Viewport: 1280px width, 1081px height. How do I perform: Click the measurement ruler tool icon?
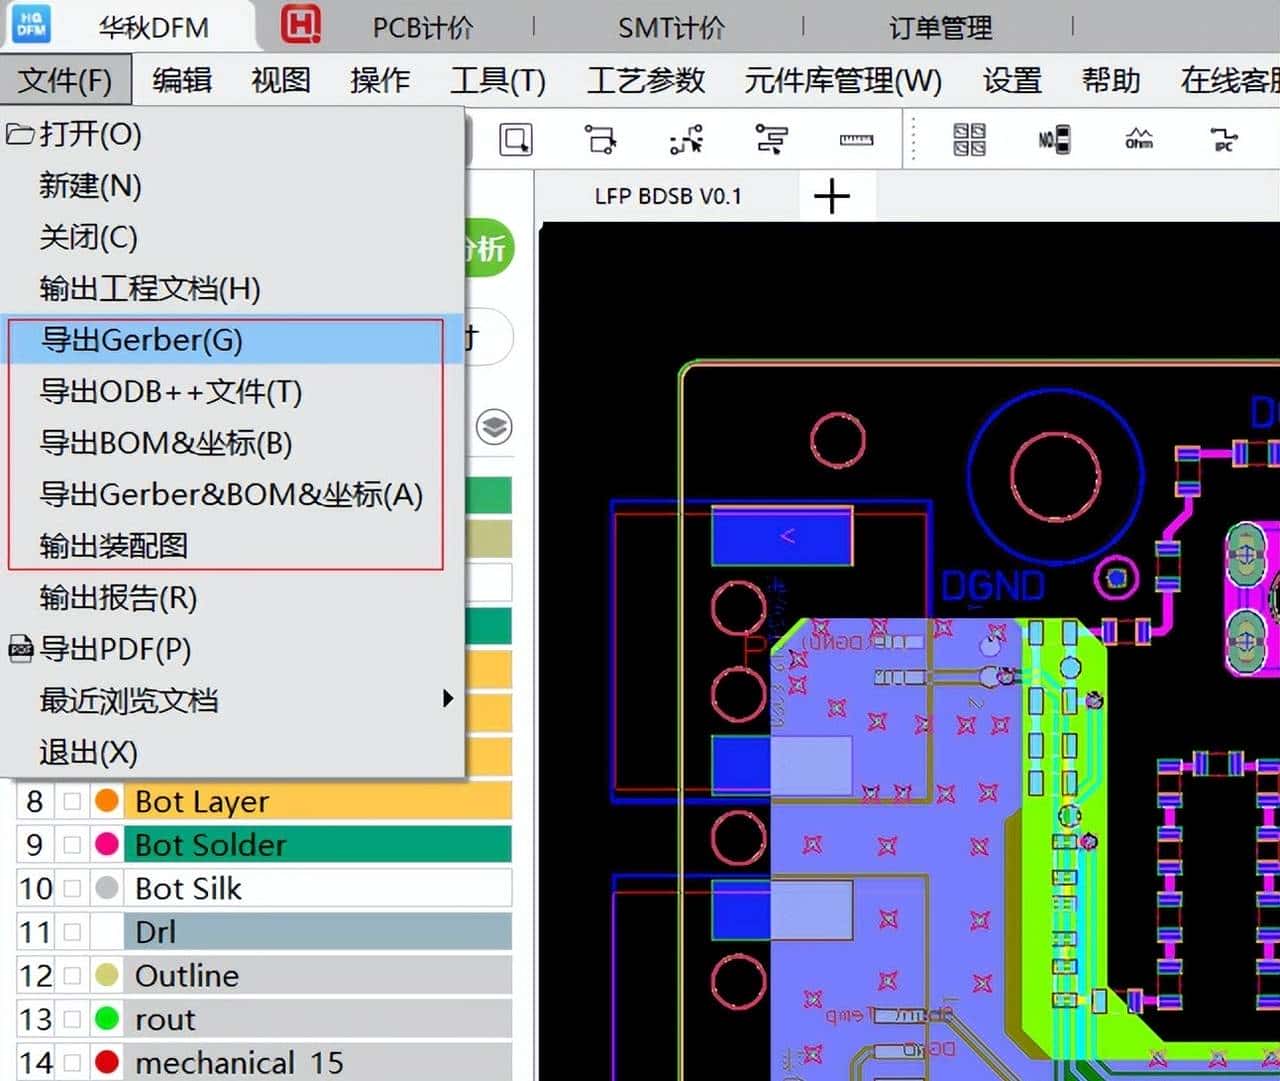pos(856,140)
